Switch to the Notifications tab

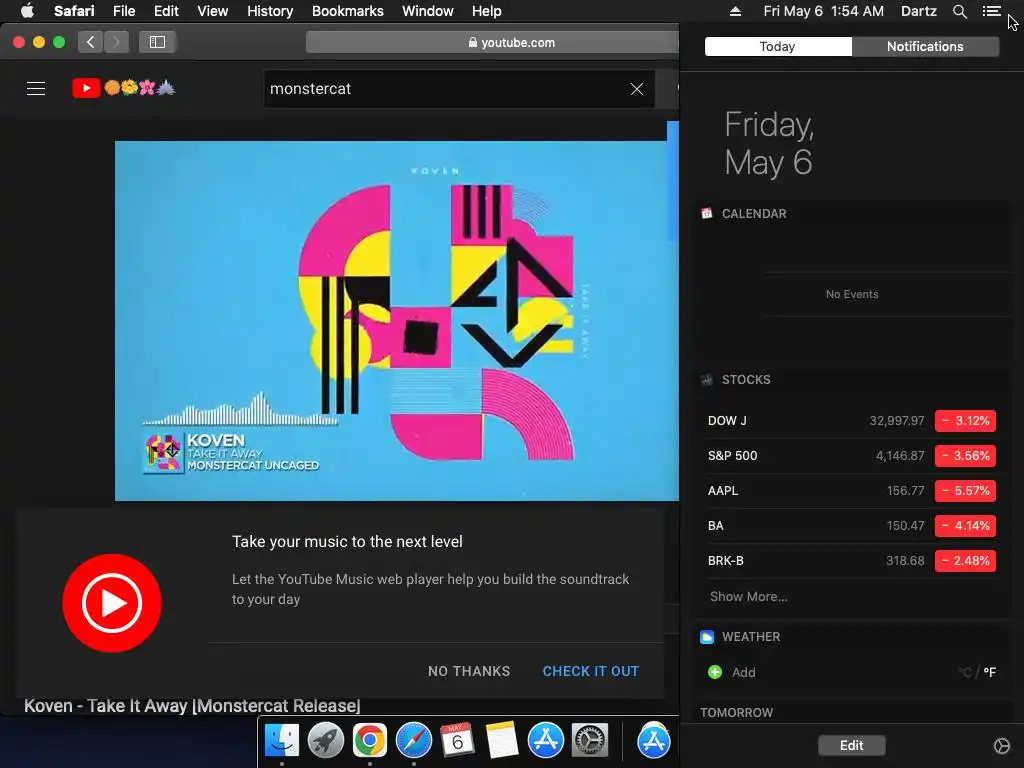tap(925, 46)
